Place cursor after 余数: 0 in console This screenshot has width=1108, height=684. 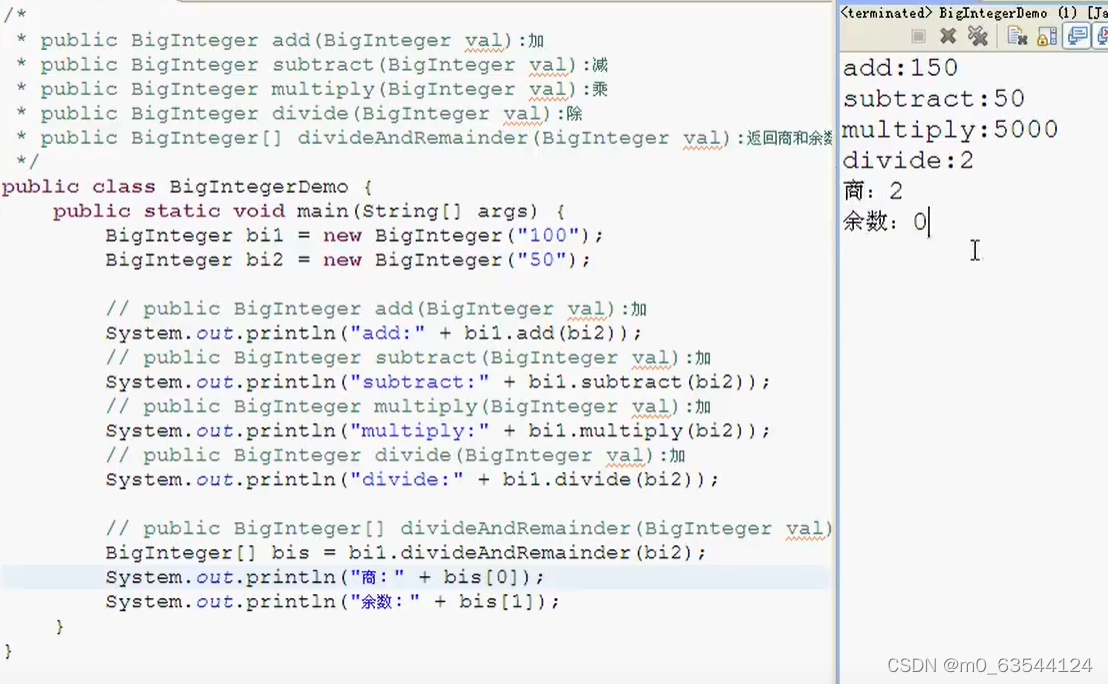click(928, 222)
